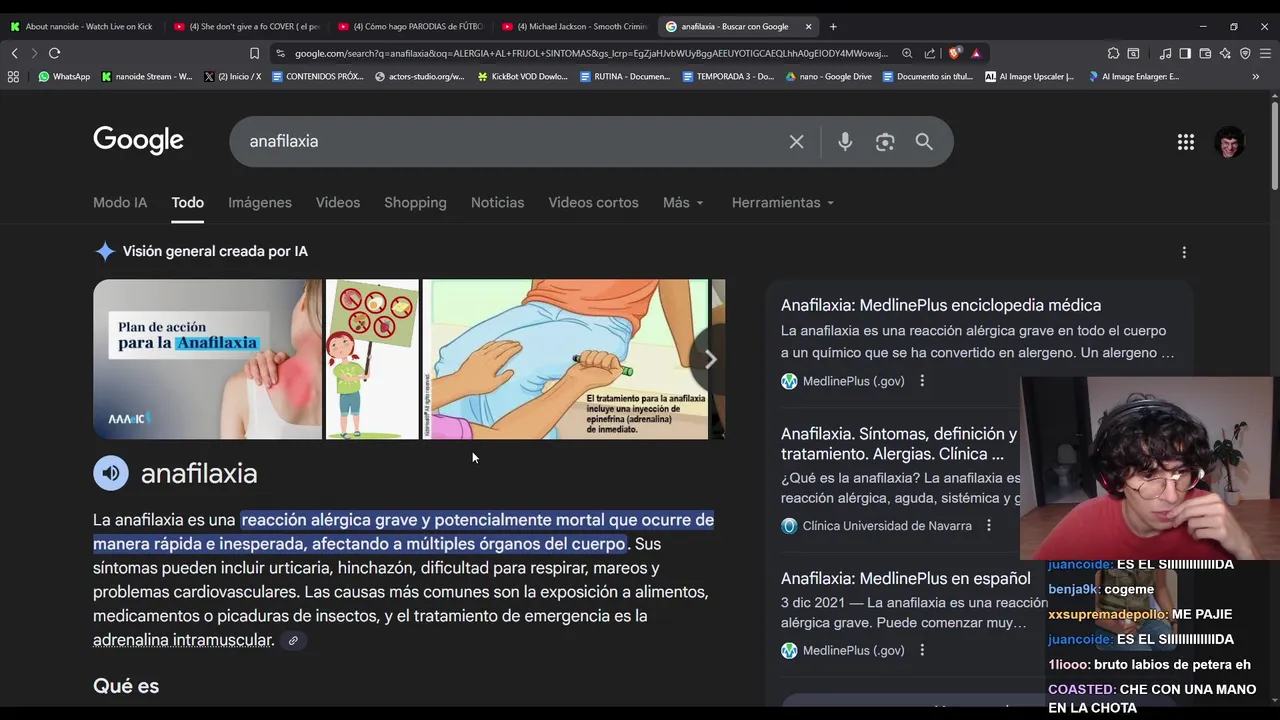Select the Shopping tab
1280x720 pixels.
415,202
